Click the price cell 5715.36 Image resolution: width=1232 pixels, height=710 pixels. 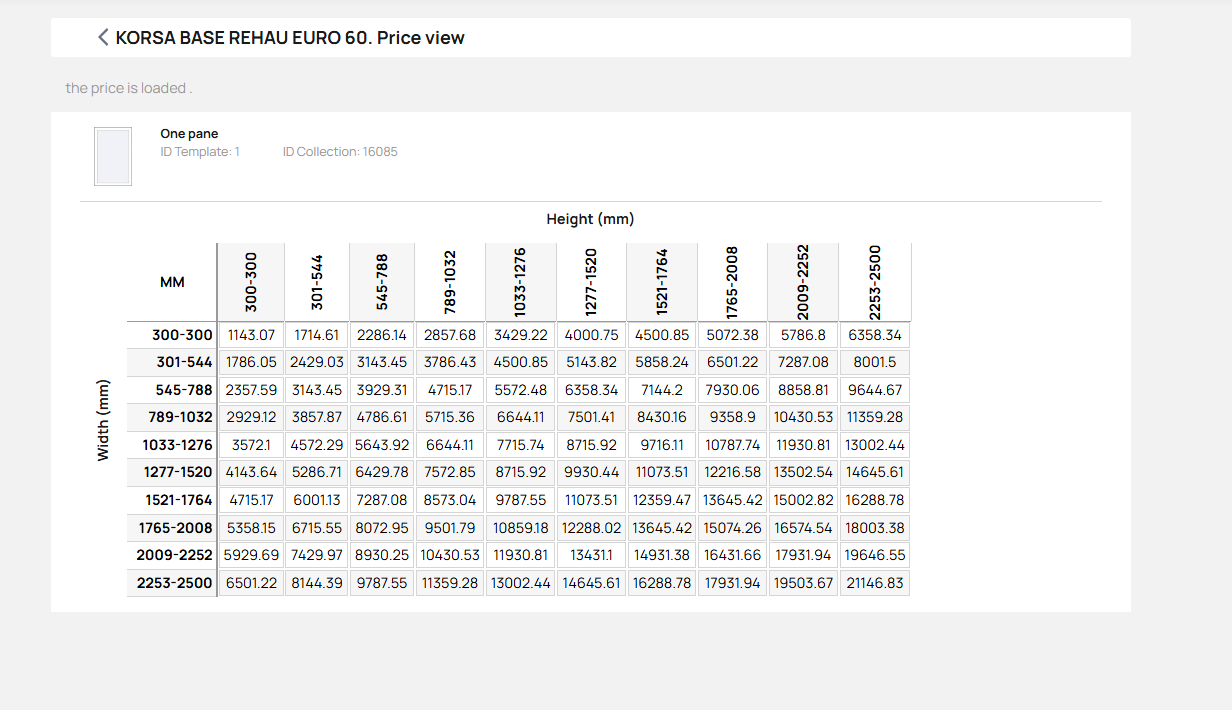coord(450,417)
